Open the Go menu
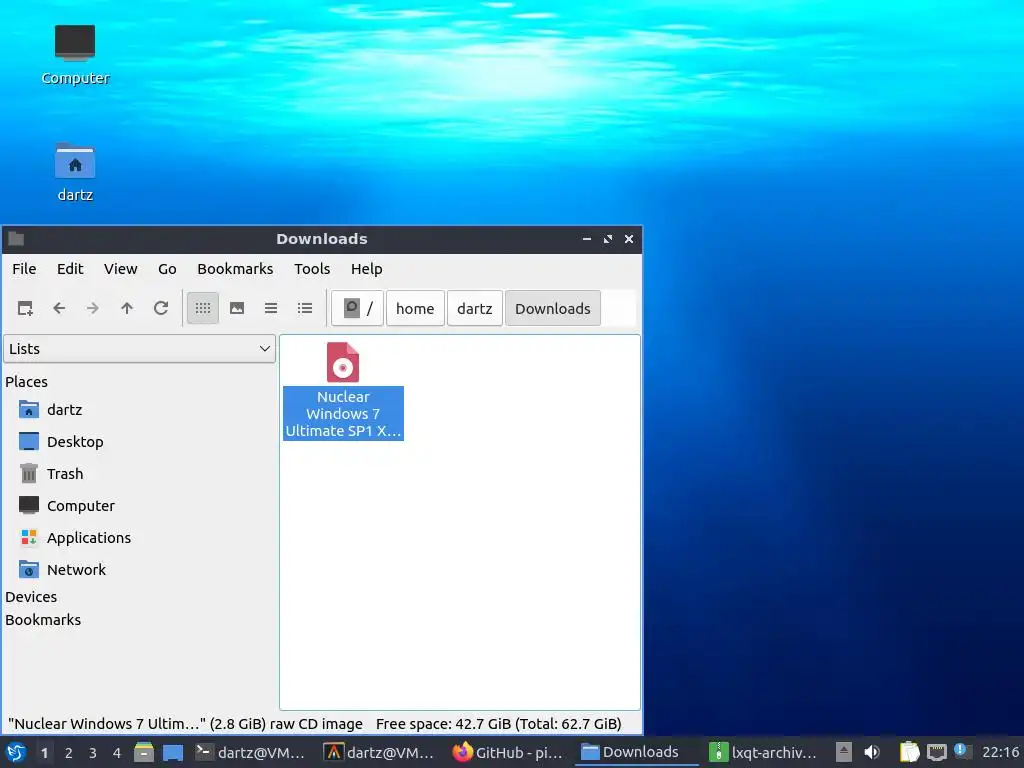The width and height of the screenshot is (1024, 768). (x=167, y=269)
